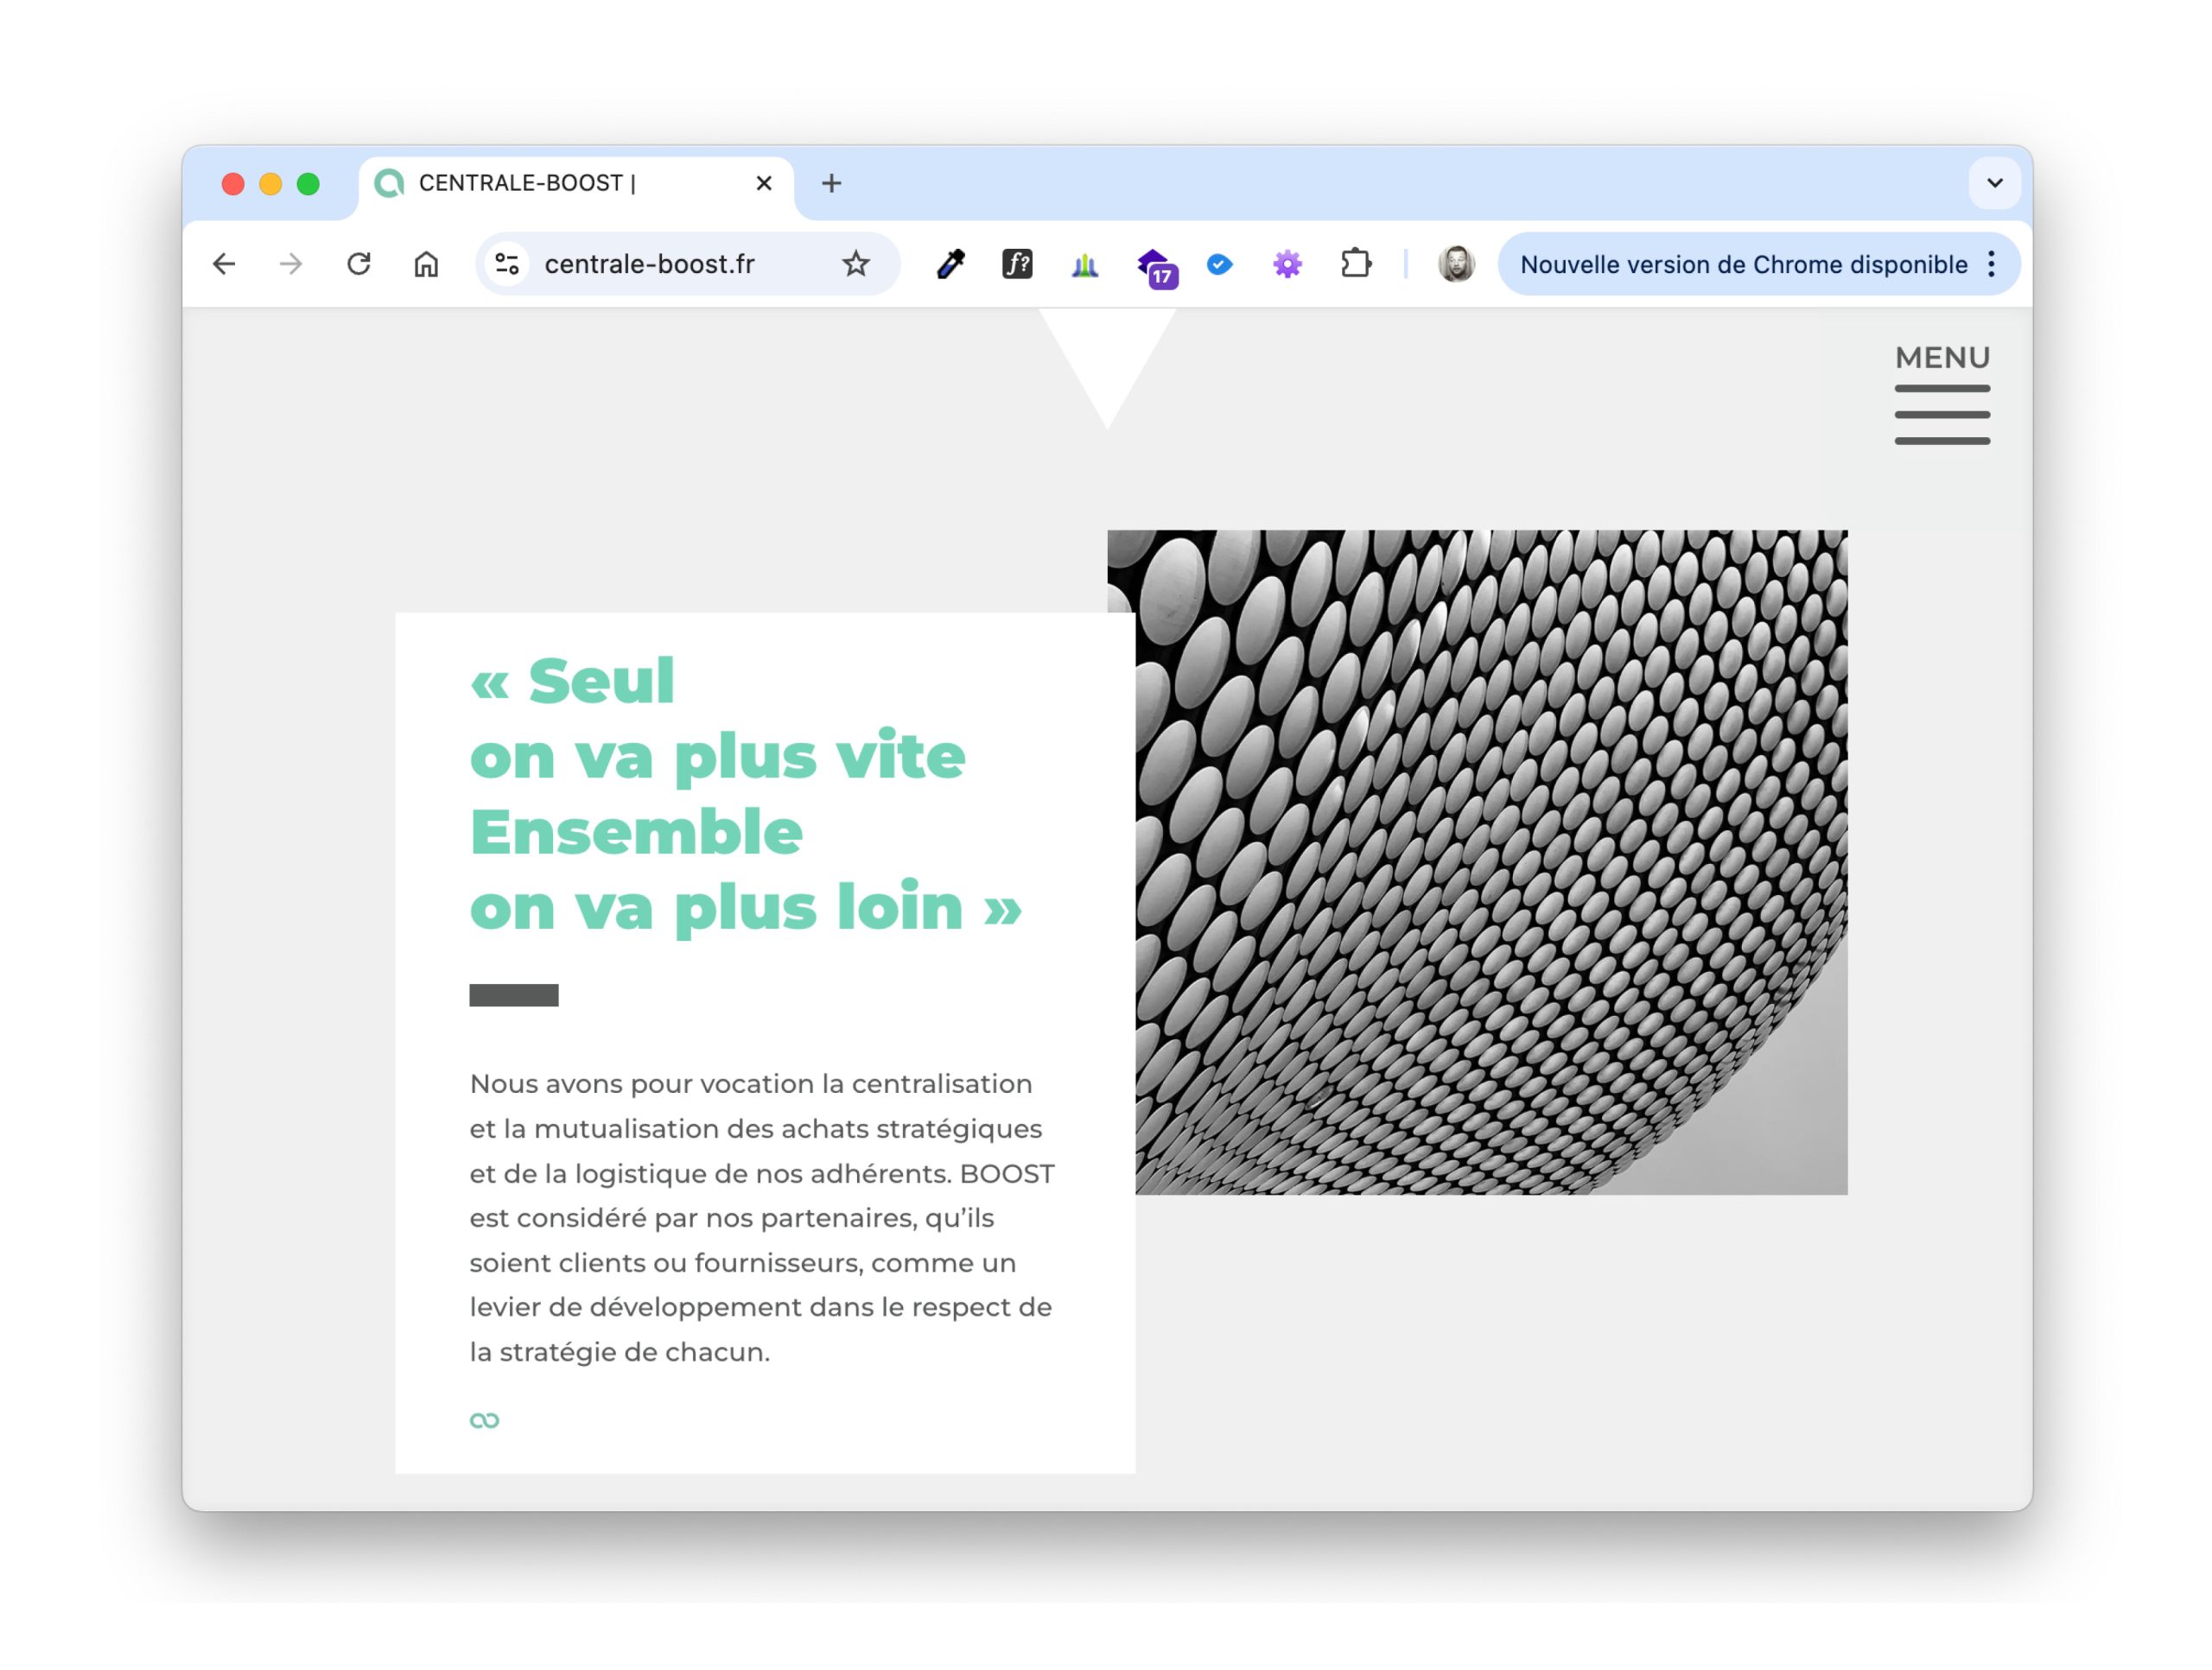The width and height of the screenshot is (2212, 1670).
Task: Click the blue checkmark extension icon
Action: 1219,264
